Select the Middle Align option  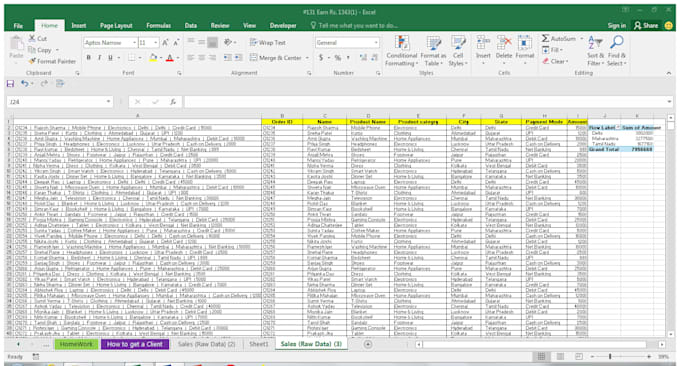coord(202,42)
